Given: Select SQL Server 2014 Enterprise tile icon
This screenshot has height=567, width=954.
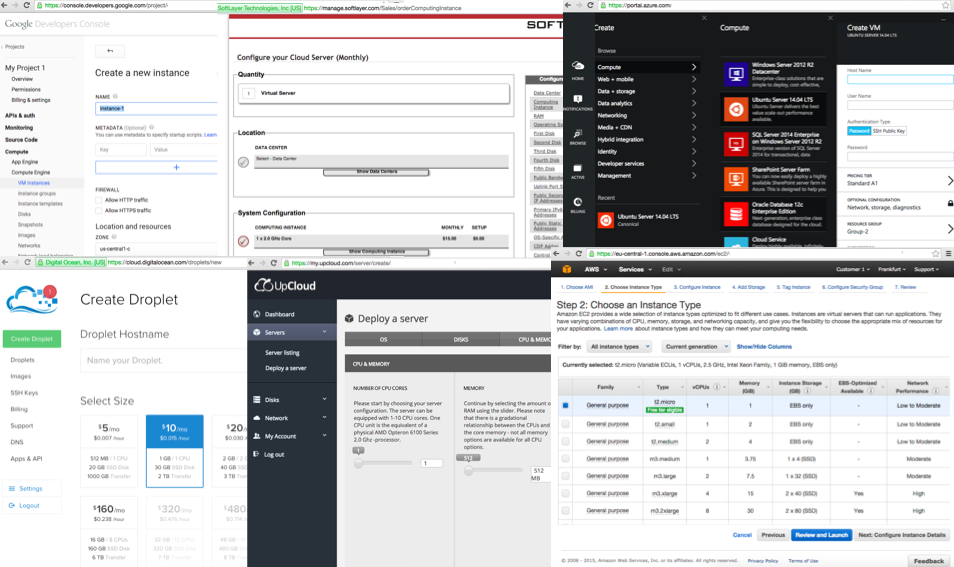Looking at the screenshot, I should pyautogui.click(x=736, y=144).
